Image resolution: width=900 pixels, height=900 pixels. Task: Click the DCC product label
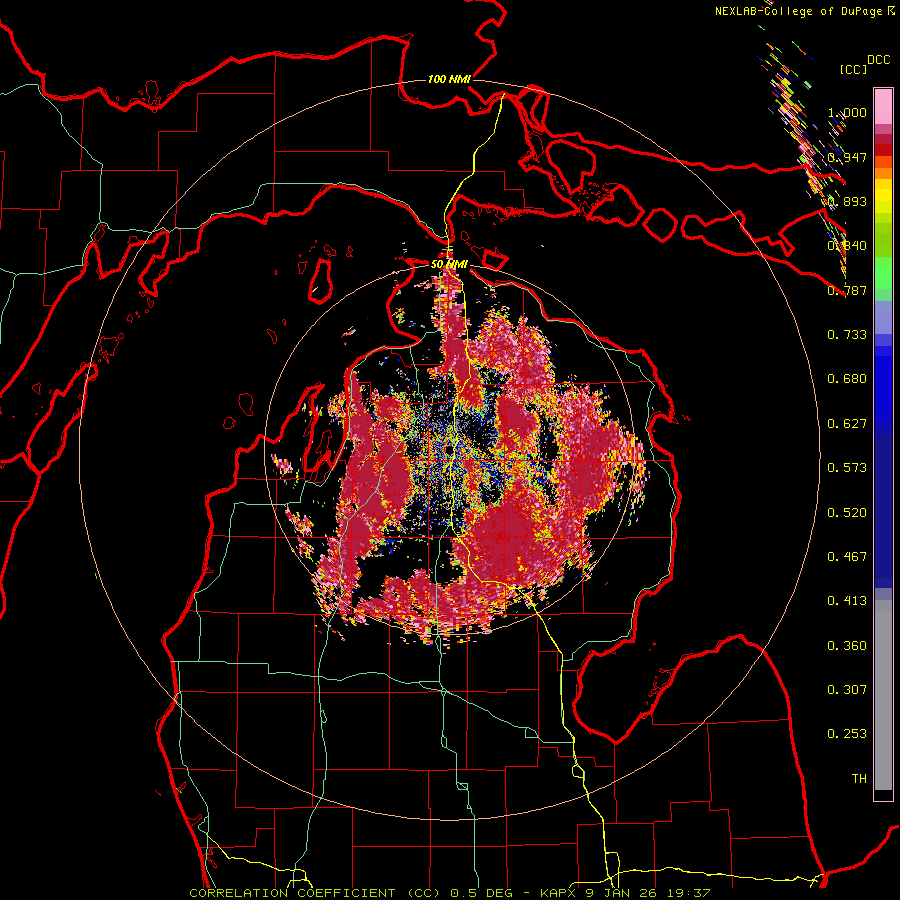[x=878, y=60]
